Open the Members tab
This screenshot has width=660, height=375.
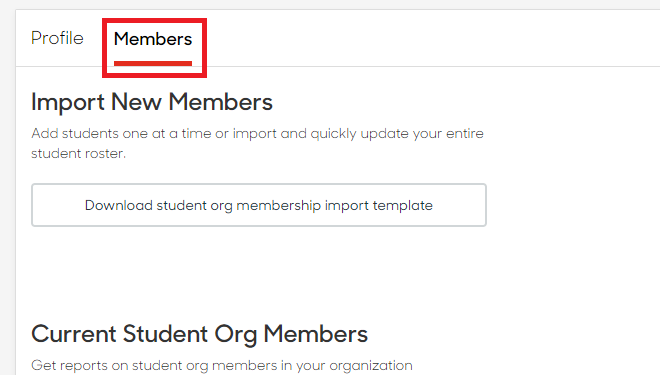click(153, 39)
